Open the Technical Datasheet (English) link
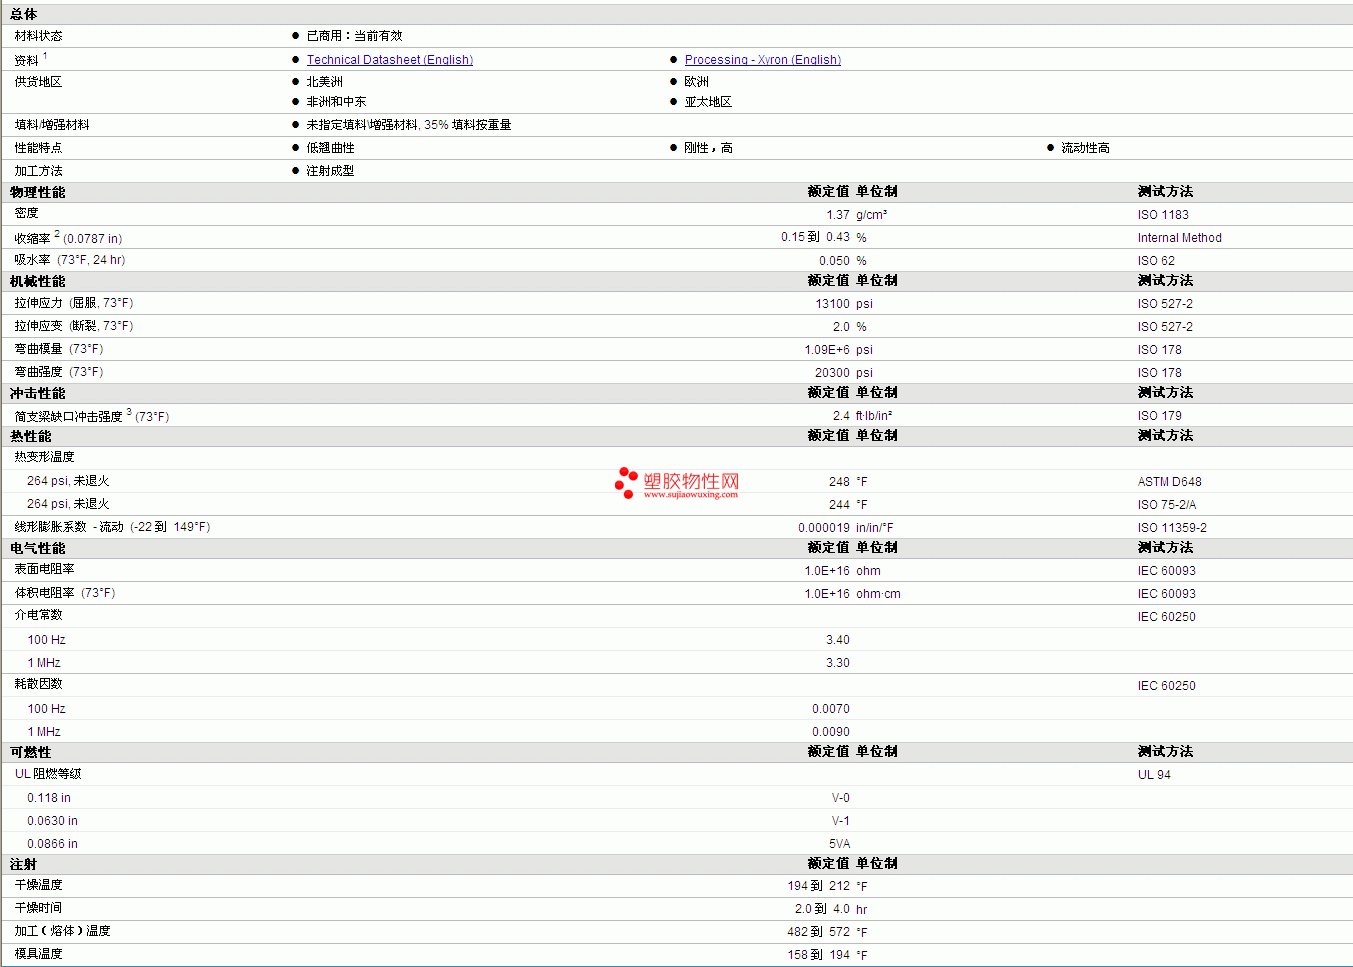 pyautogui.click(x=390, y=60)
